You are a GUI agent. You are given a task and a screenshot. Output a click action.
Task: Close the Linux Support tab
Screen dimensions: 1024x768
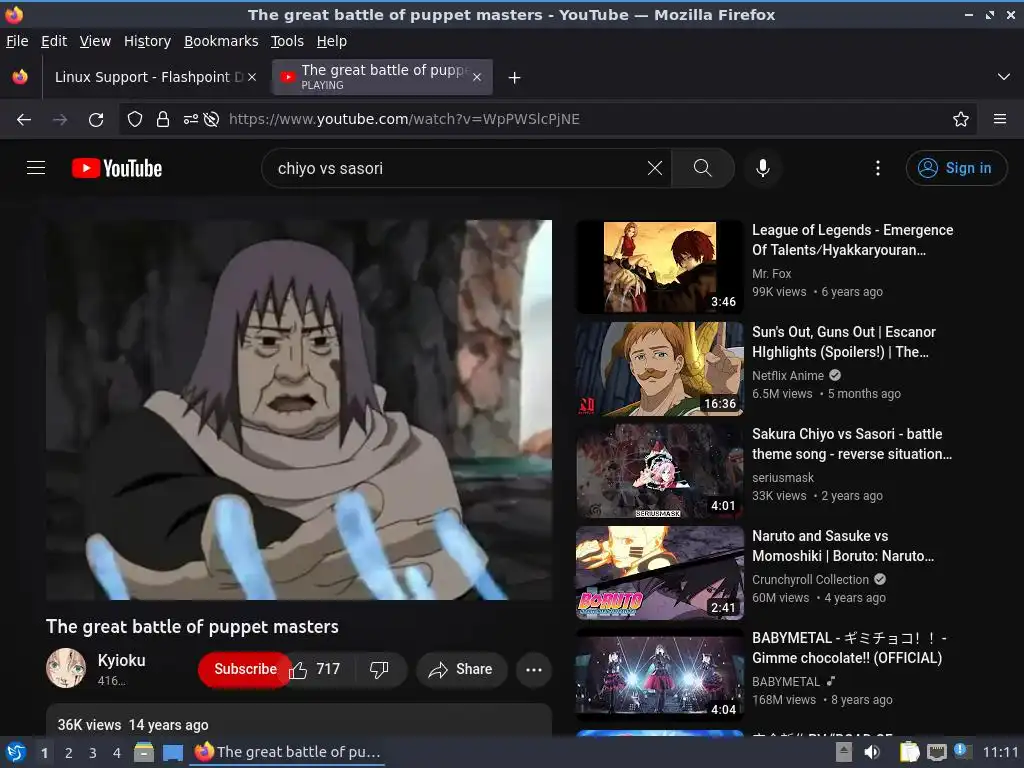pyautogui.click(x=252, y=77)
